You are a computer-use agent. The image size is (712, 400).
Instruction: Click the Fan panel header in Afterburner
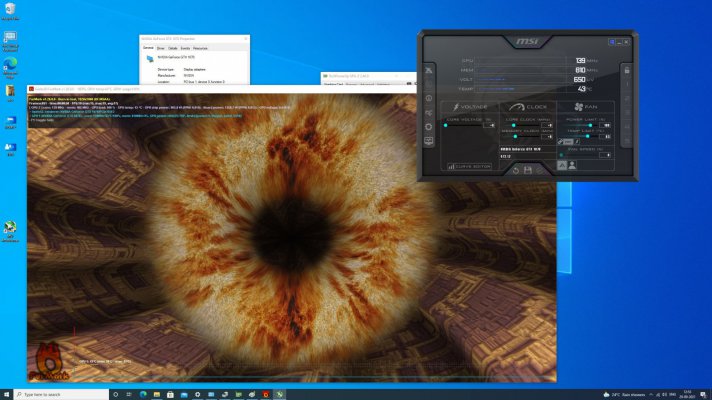click(x=586, y=107)
